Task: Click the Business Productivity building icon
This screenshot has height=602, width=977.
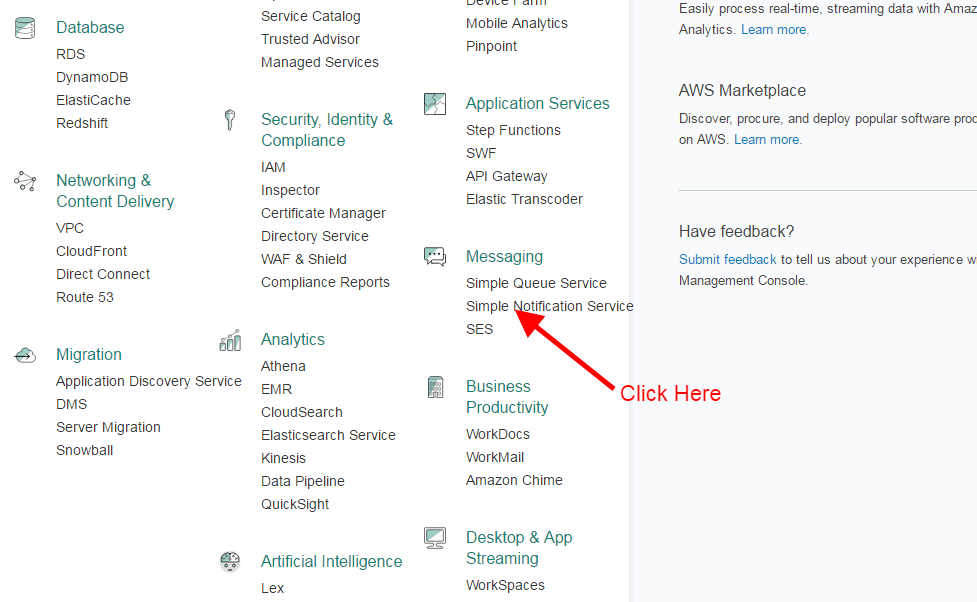Action: 436,387
